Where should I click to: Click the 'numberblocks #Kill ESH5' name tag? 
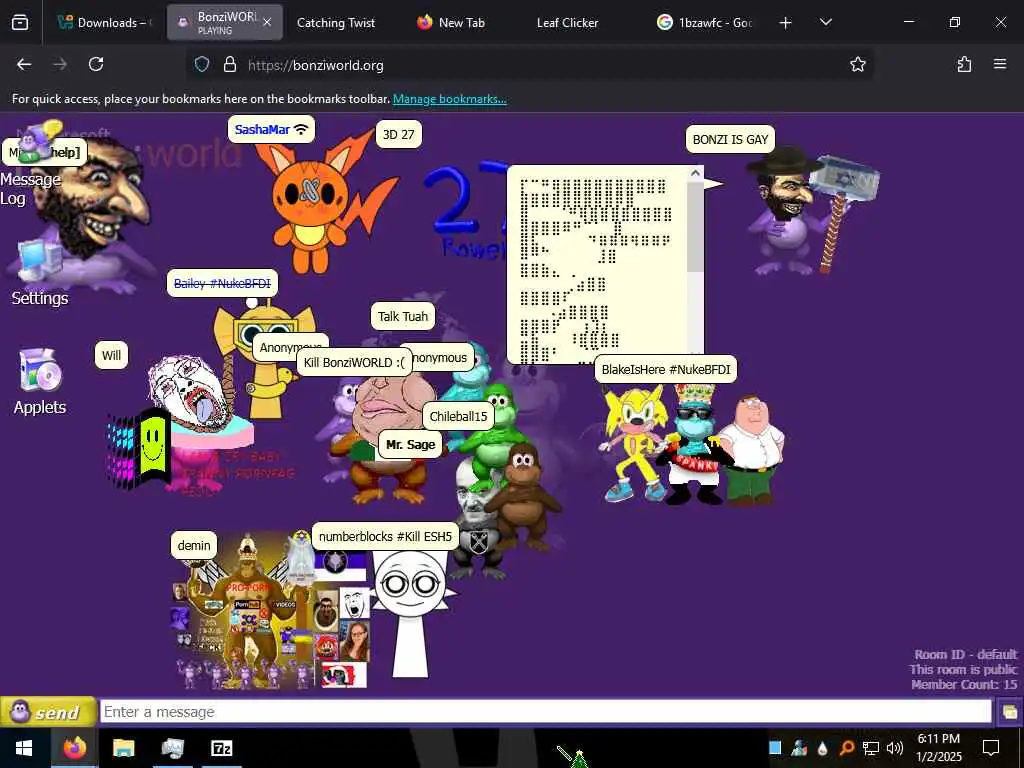[385, 537]
